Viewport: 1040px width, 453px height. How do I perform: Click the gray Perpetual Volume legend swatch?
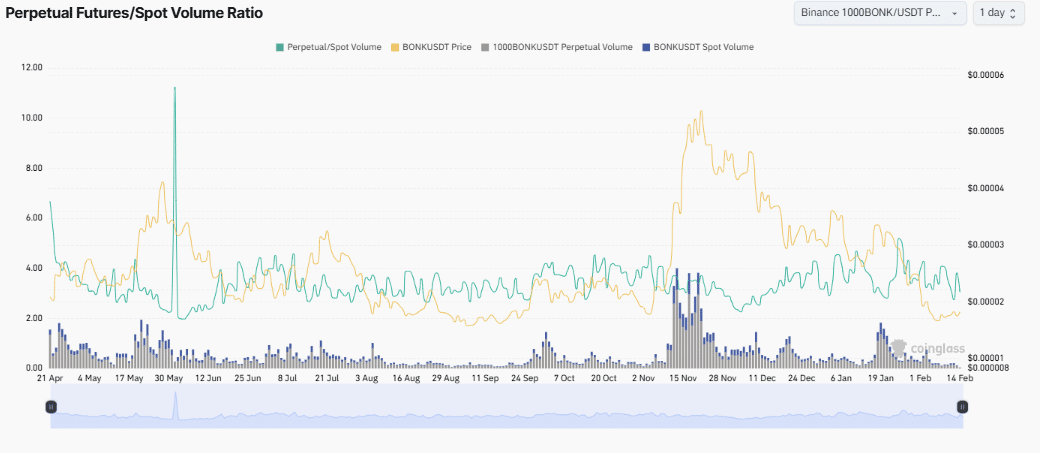tap(485, 47)
